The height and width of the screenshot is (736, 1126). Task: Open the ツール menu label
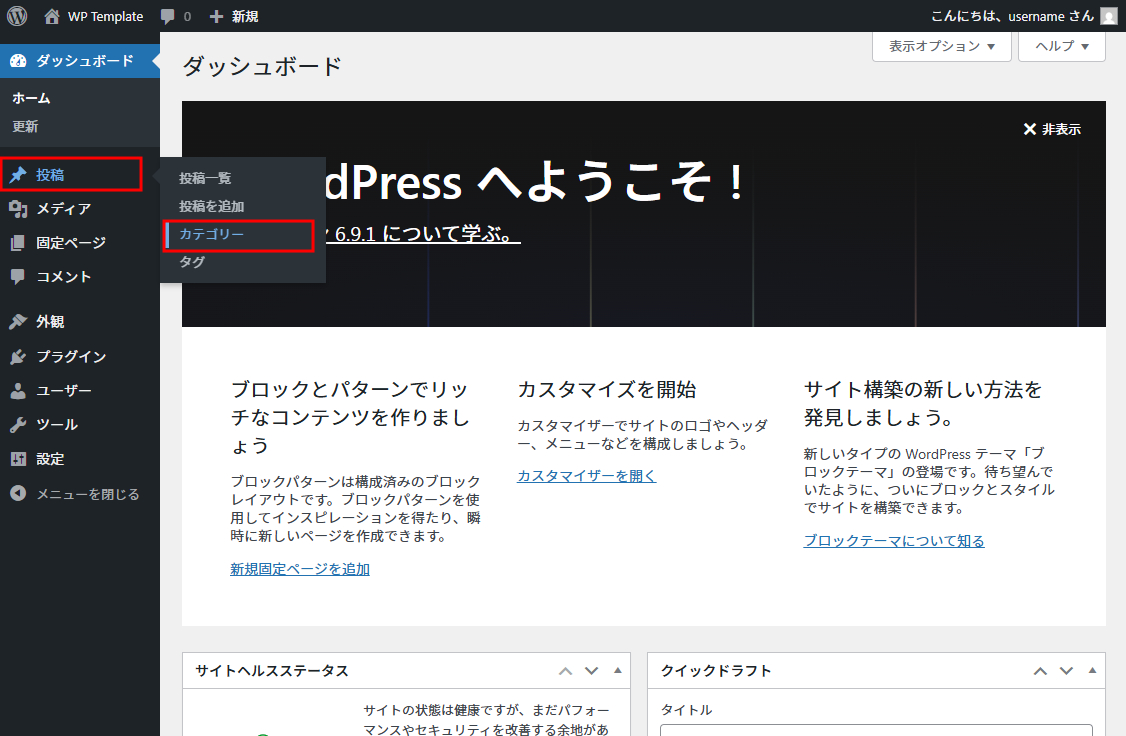[x=57, y=425]
